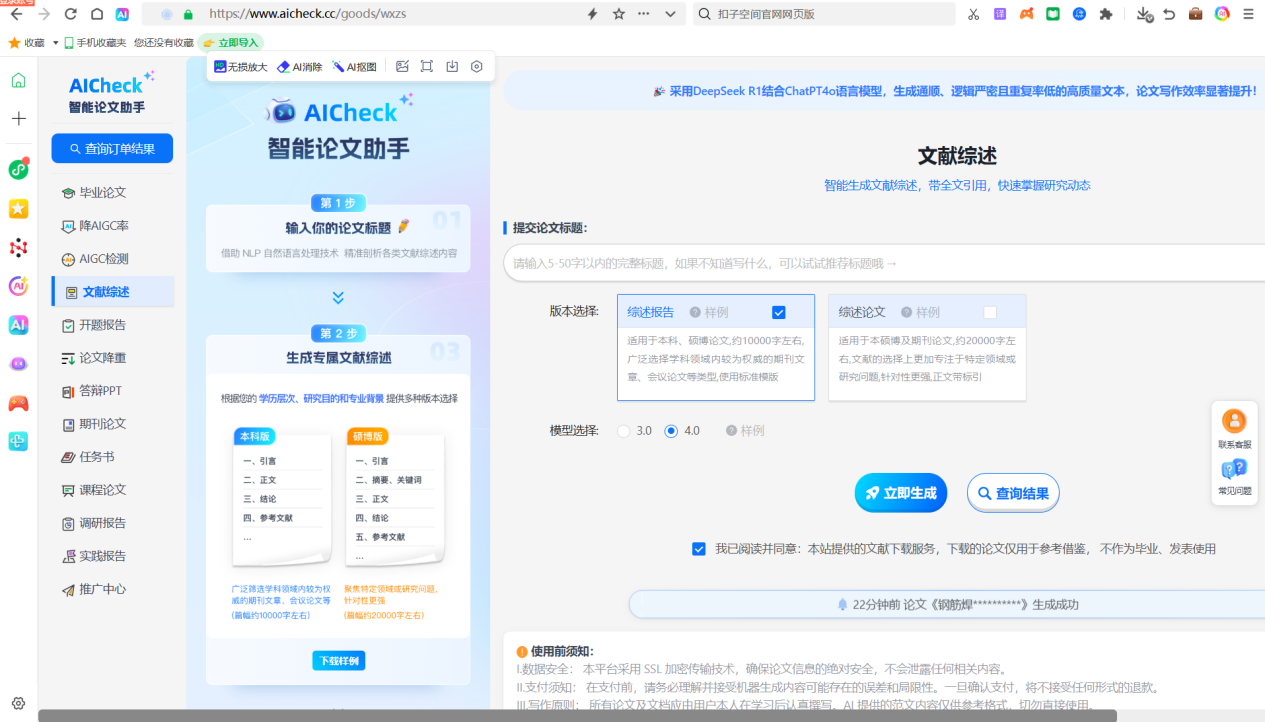Click the browser back arrow

click(17, 14)
